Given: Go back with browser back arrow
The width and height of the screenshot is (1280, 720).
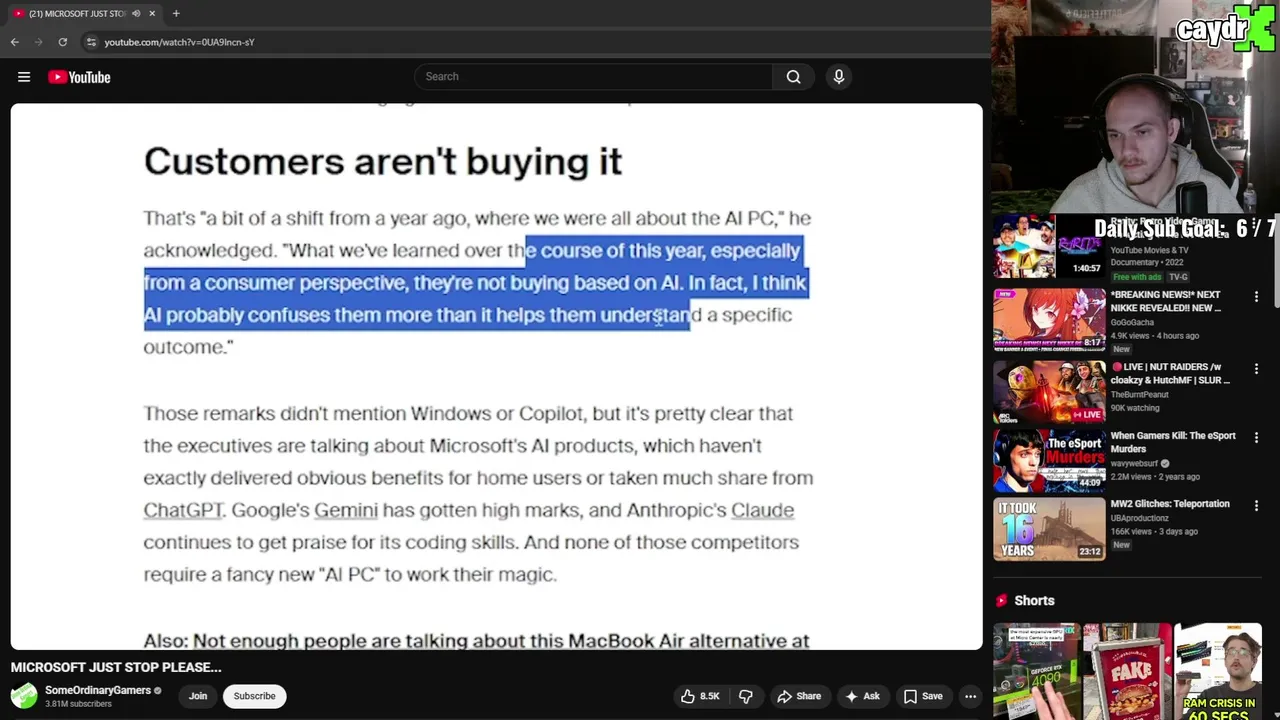Looking at the screenshot, I should tap(14, 42).
